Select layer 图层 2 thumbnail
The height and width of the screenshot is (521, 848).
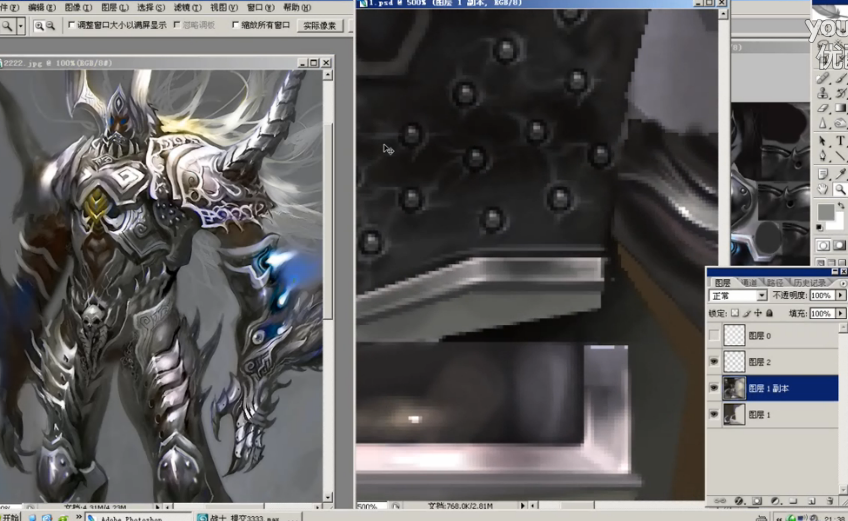click(734, 362)
